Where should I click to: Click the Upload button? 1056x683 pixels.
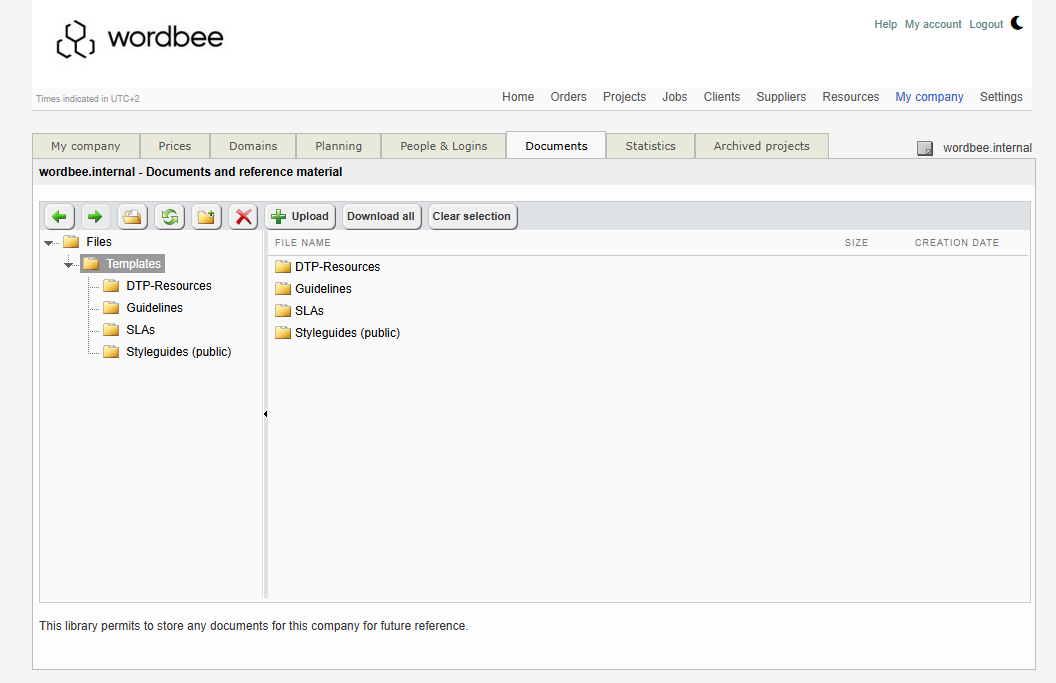click(x=300, y=217)
